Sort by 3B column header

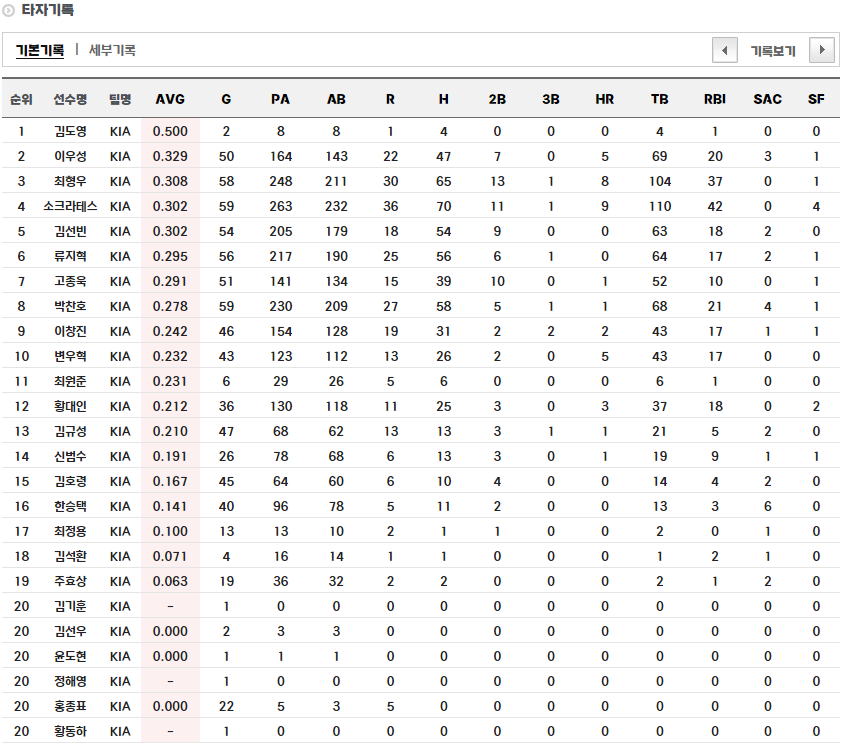click(551, 99)
